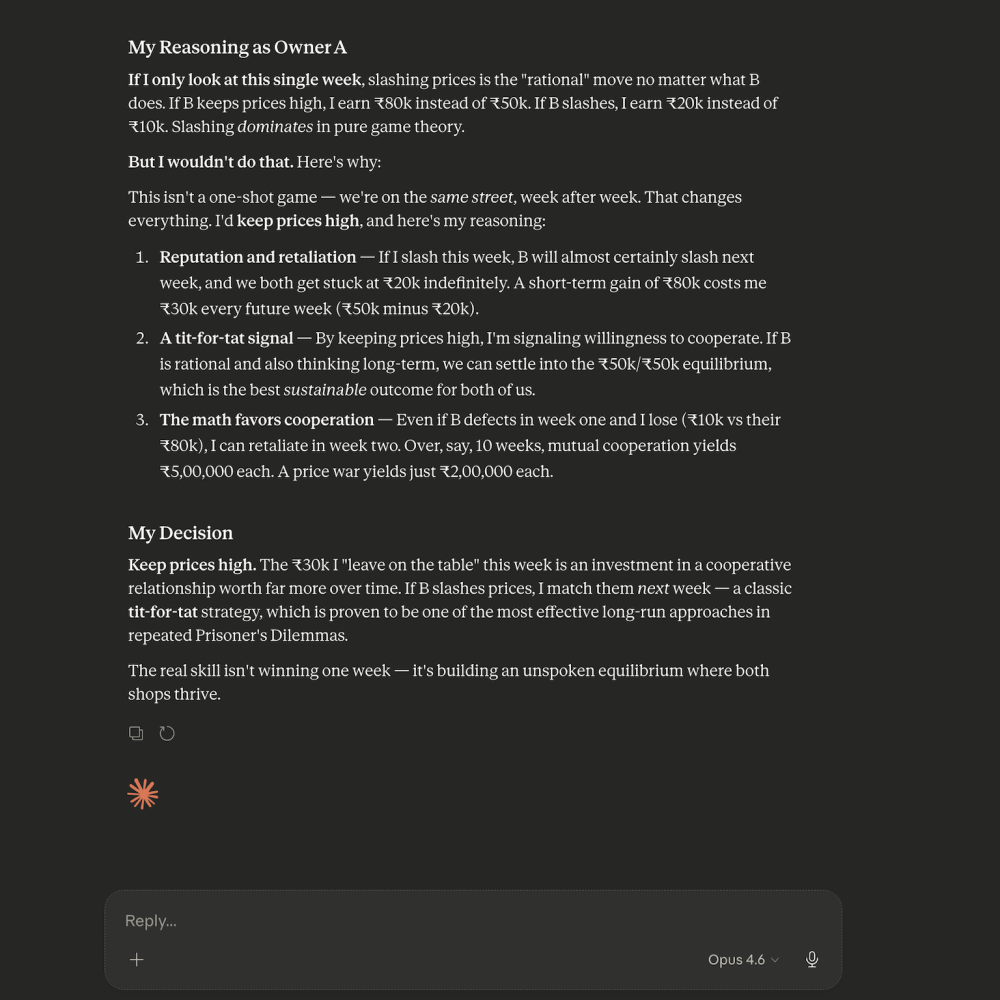1000x1000 pixels.
Task: Click the bold "A tit-for-tat signal" text
Action: click(x=226, y=338)
